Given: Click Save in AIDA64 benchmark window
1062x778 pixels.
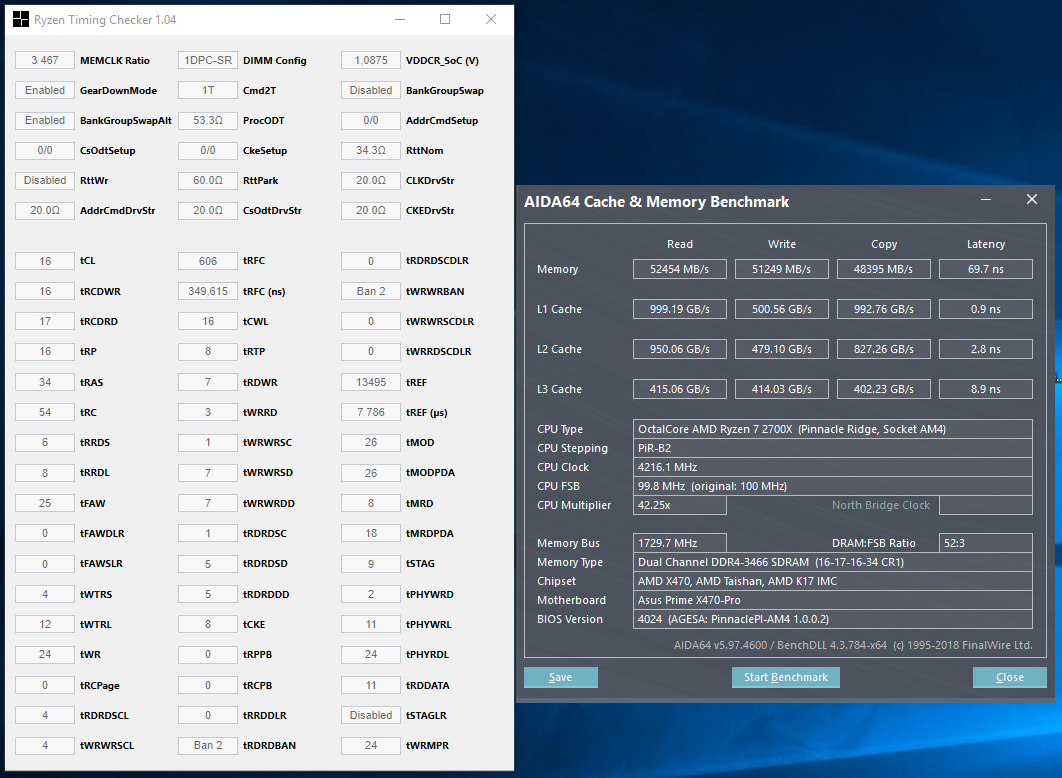Looking at the screenshot, I should [x=560, y=677].
